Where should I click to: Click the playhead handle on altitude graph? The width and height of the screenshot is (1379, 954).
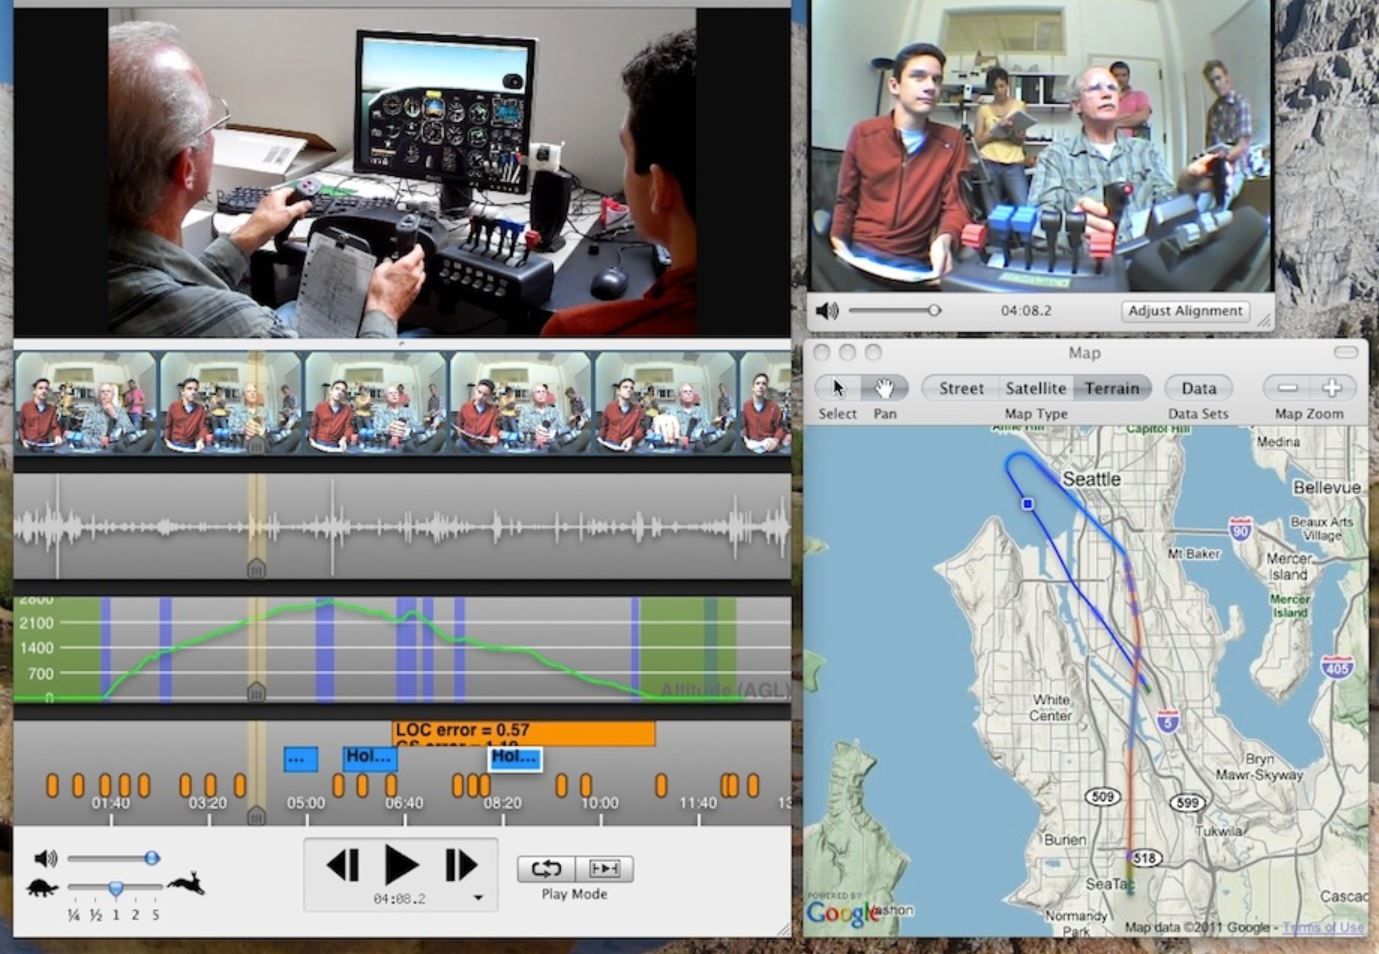[x=256, y=691]
